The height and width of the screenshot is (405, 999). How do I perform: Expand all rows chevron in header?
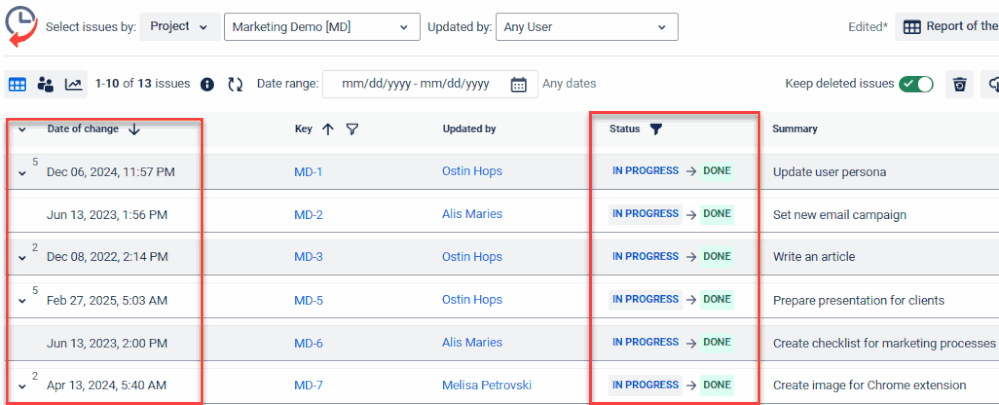(22, 130)
